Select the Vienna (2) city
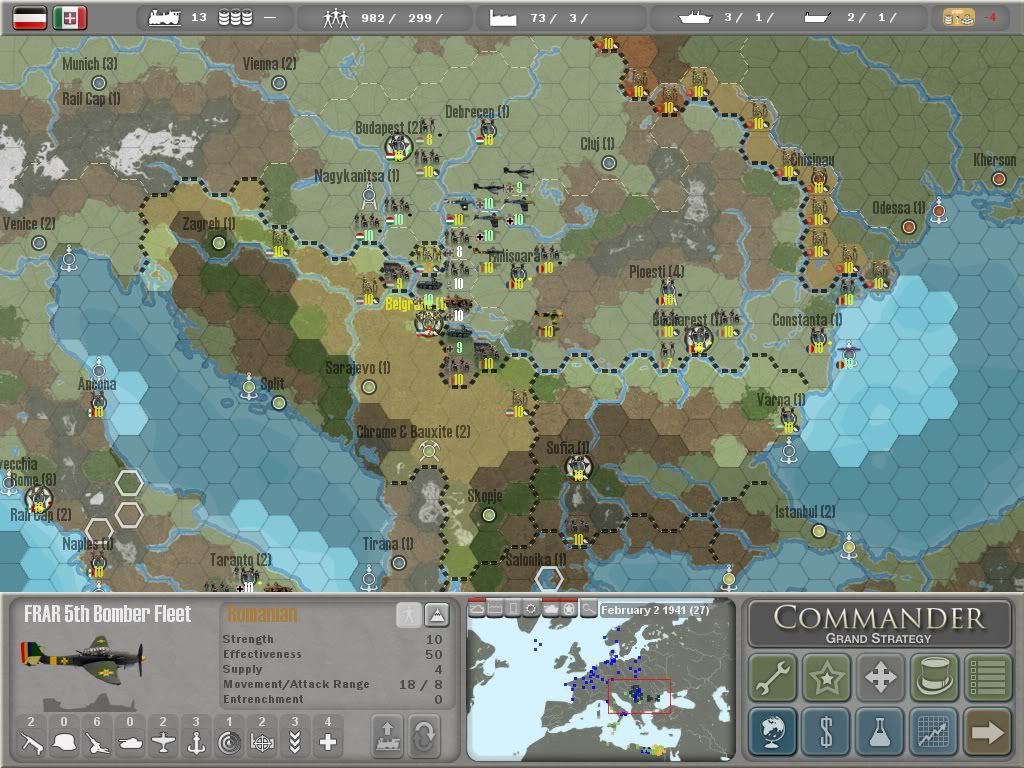Screen dimensions: 1024x768 click(x=270, y=64)
